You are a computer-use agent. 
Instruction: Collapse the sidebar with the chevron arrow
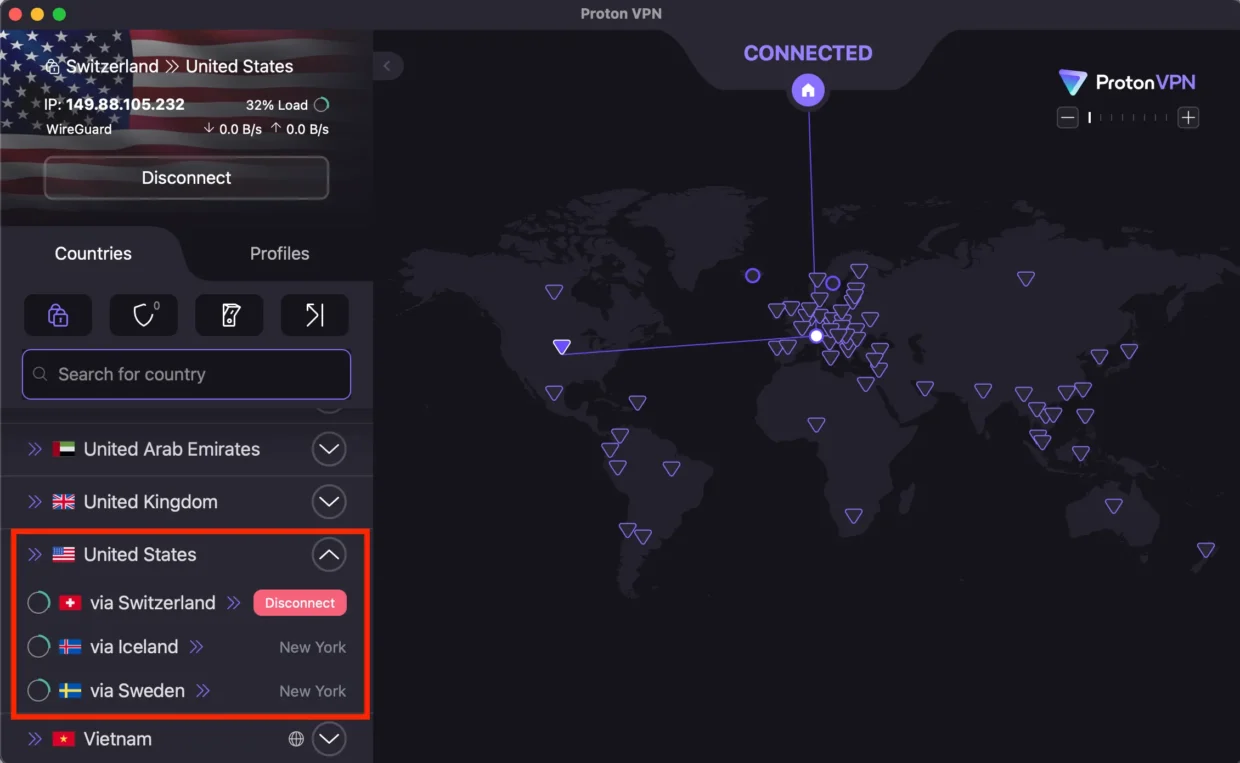click(x=387, y=66)
